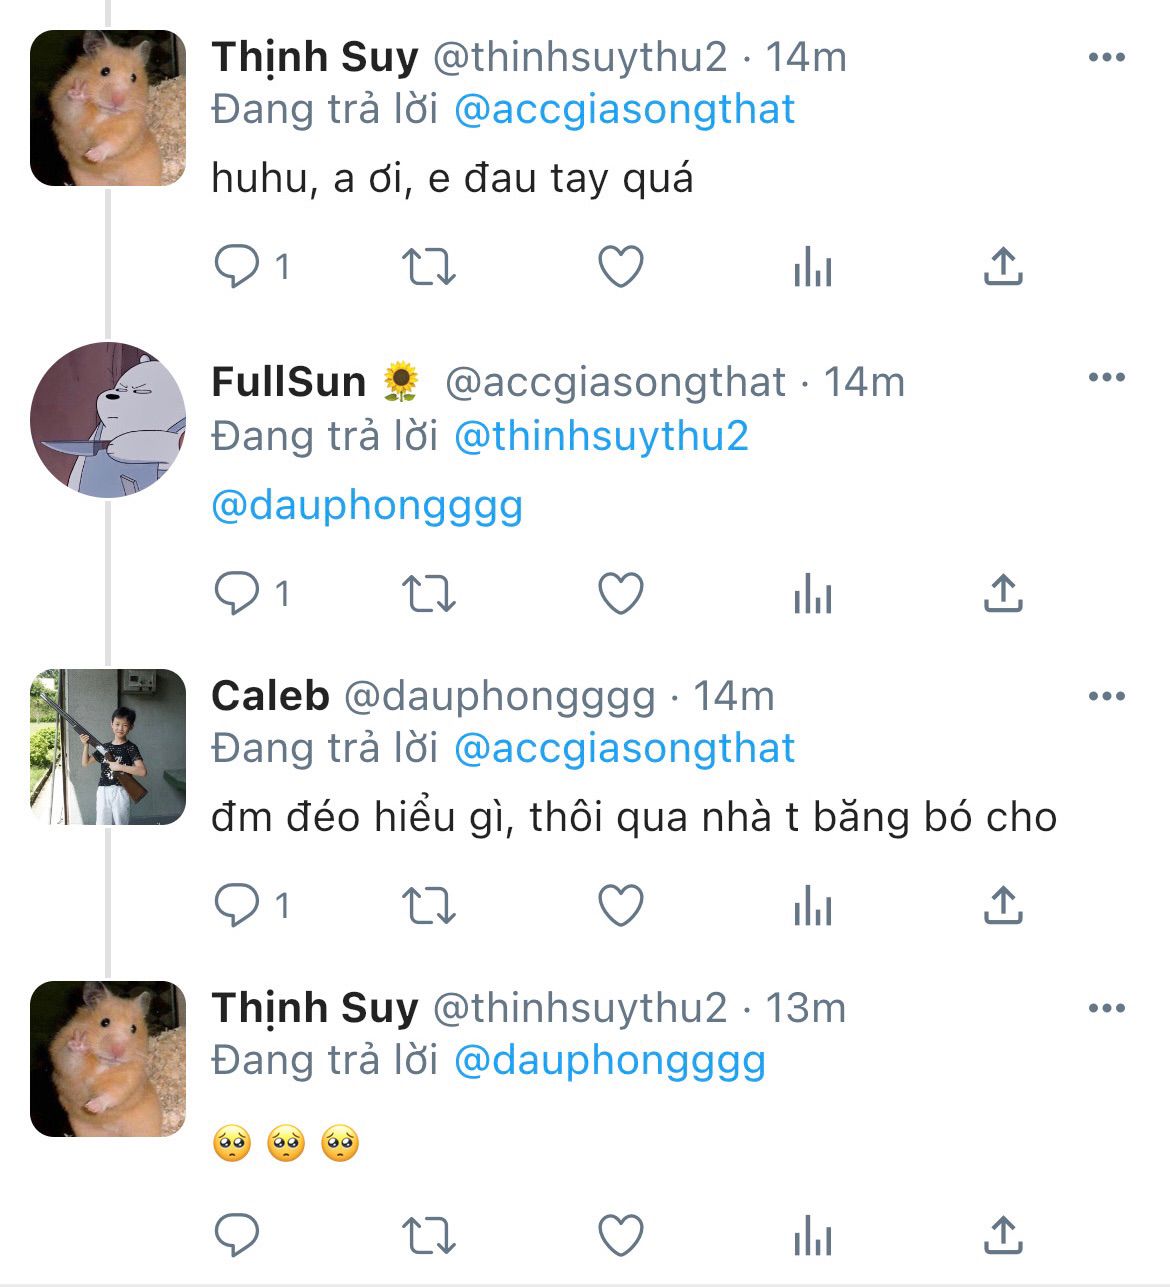This screenshot has height=1287, width=1170.
Task: Open Caleb's profile picture with gun
Action: click(108, 747)
